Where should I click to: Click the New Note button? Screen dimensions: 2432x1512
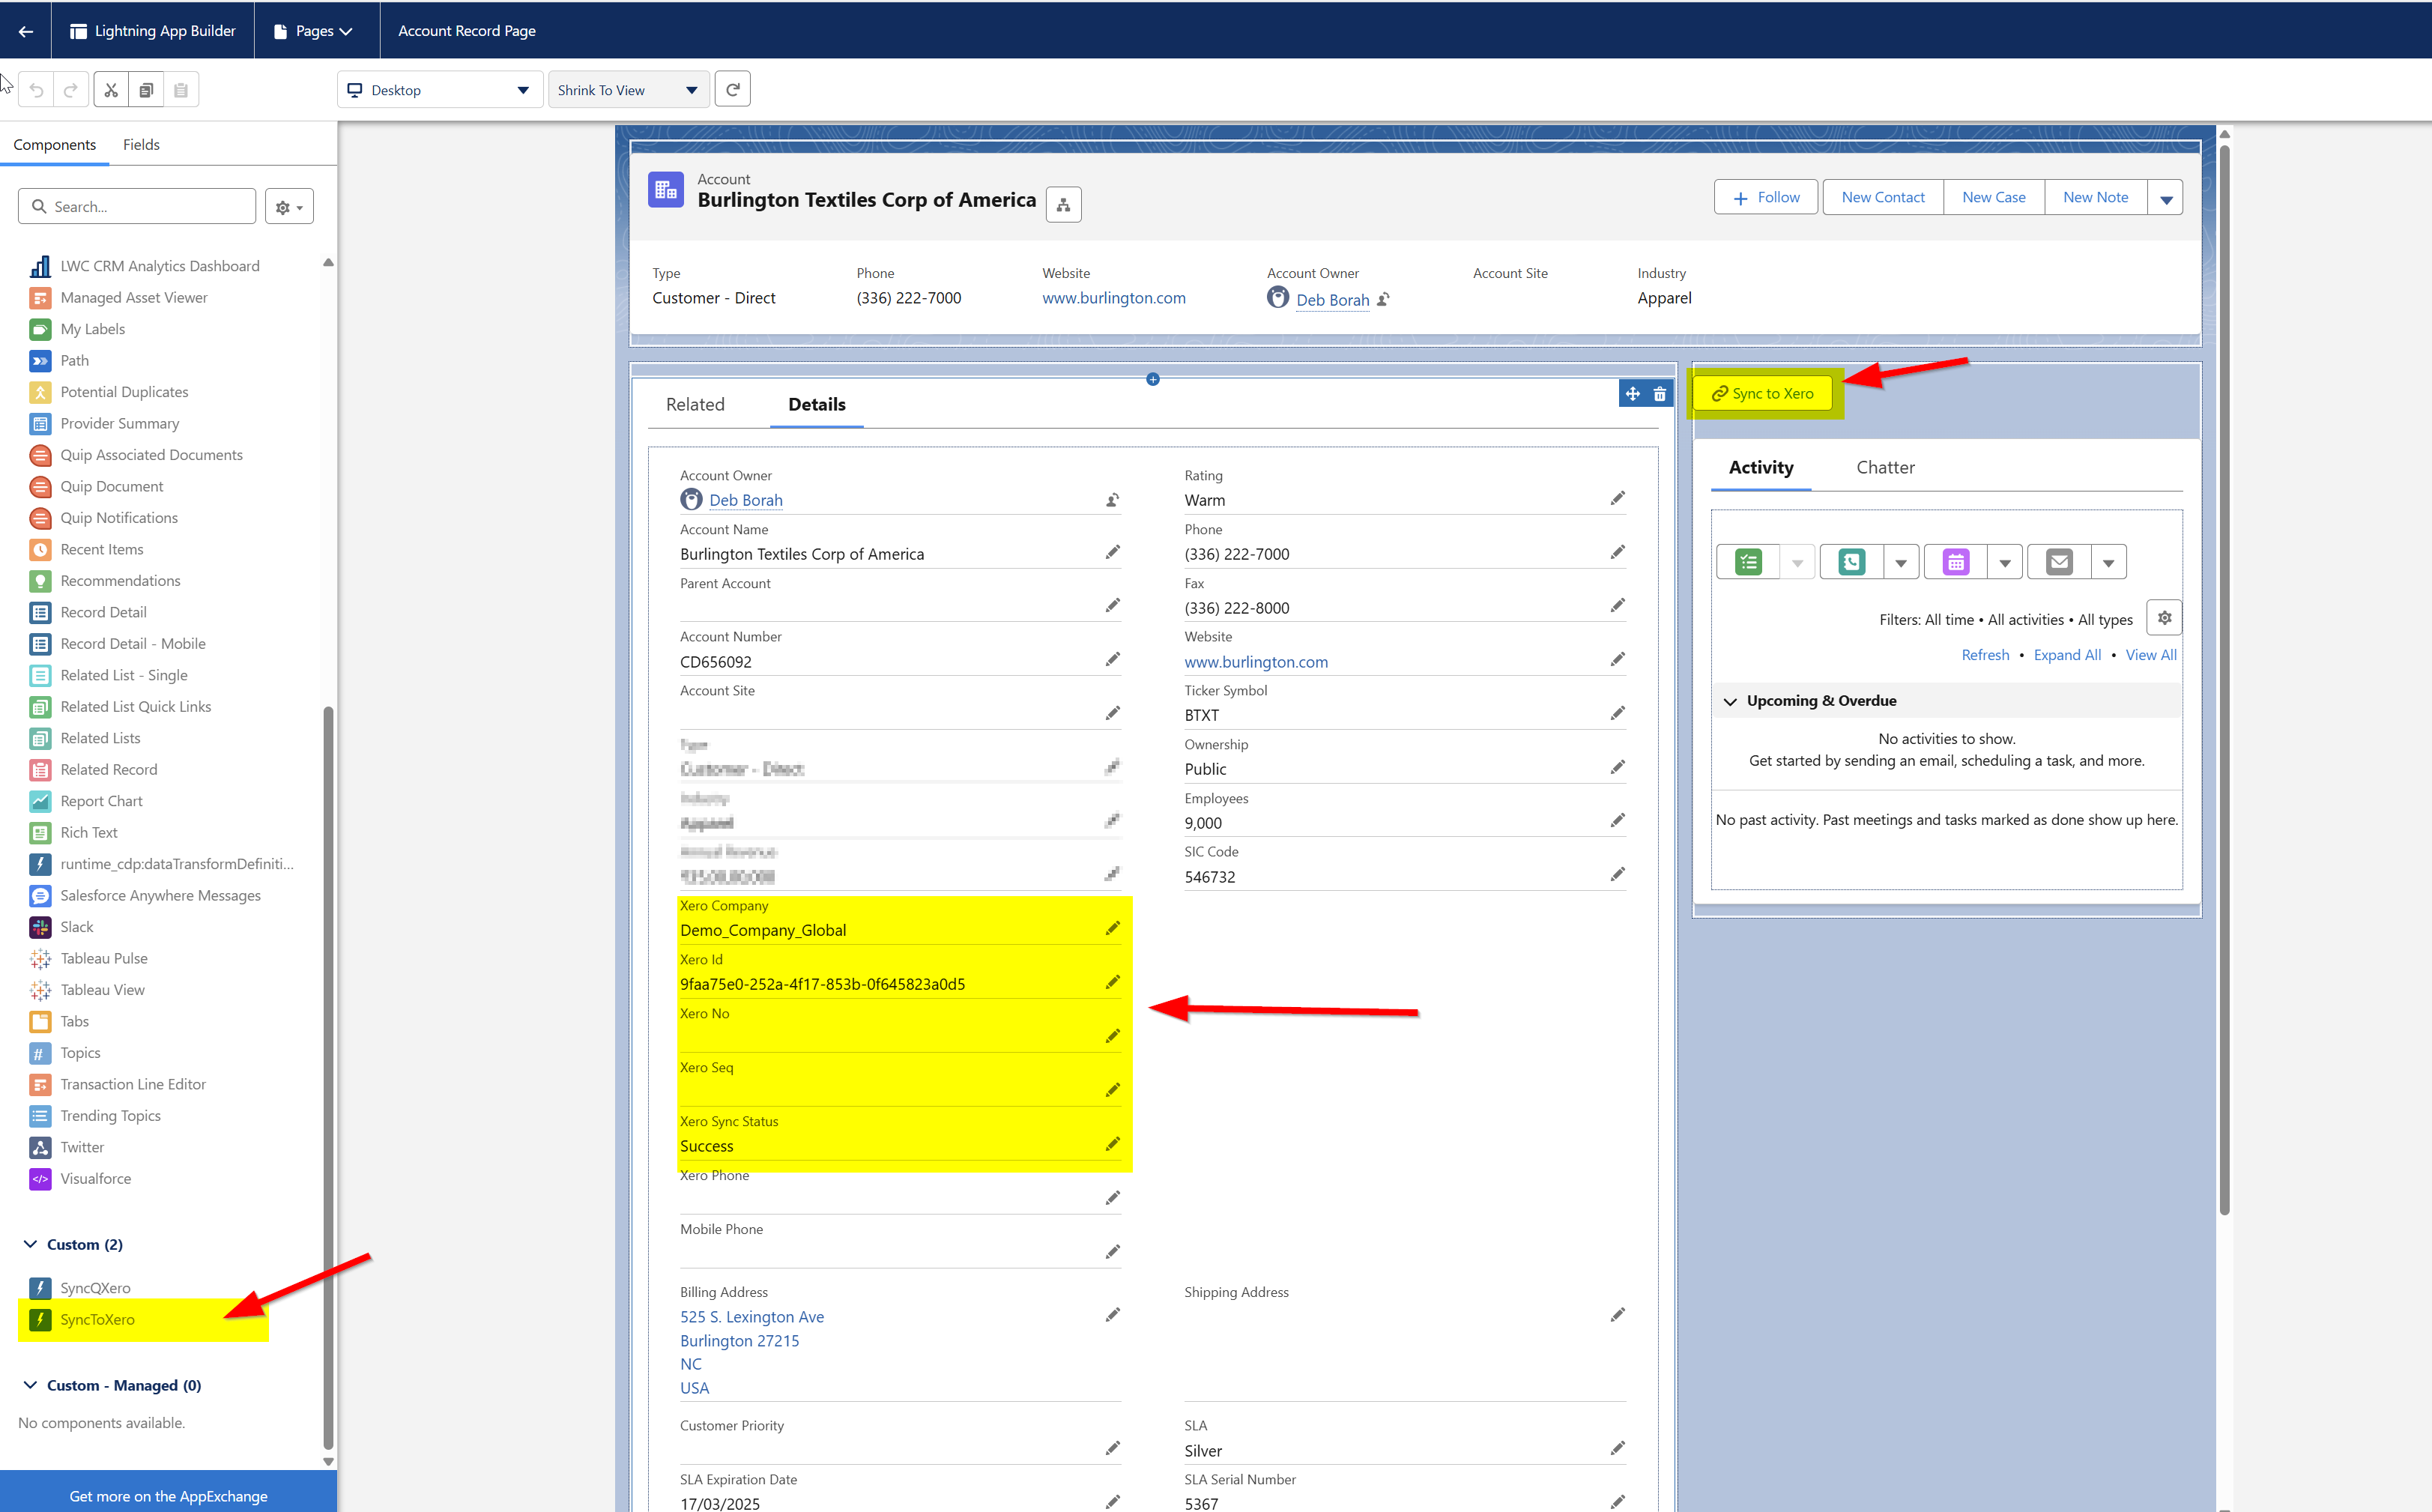tap(2095, 198)
